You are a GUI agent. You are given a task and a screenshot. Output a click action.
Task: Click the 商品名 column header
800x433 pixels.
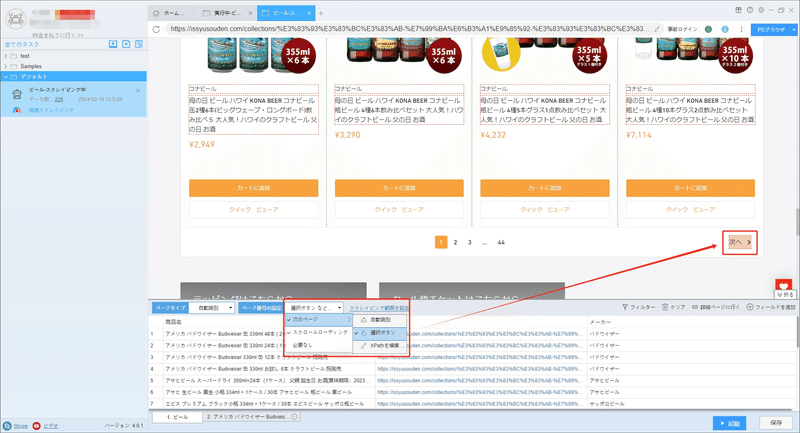click(173, 322)
